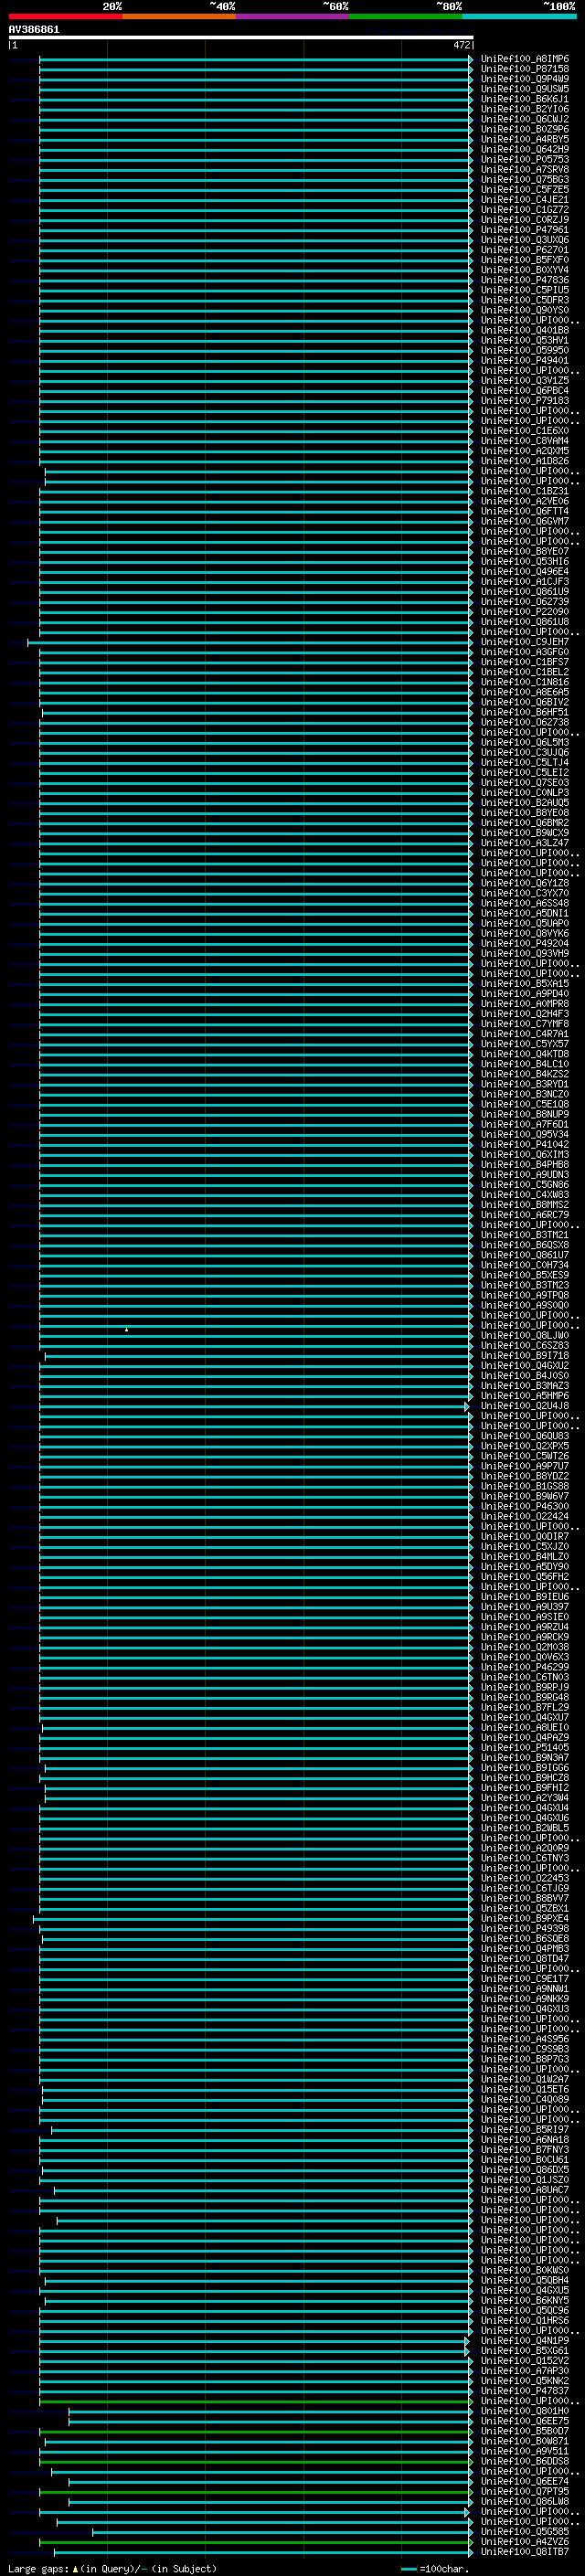Select the UniRef100_Q53HV1 label
This screenshot has width=585, height=2576.
[x=525, y=340]
